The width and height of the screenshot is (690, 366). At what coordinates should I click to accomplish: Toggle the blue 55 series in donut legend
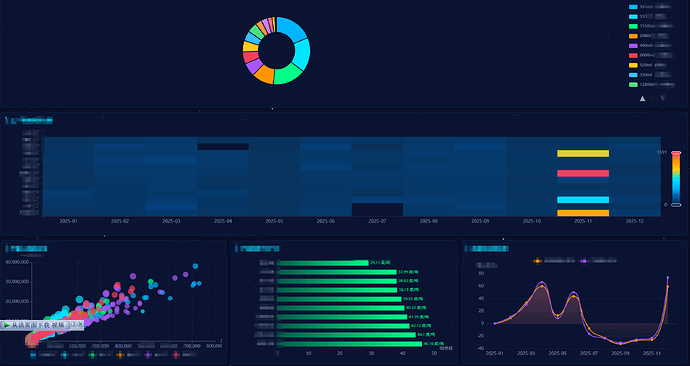tap(651, 7)
